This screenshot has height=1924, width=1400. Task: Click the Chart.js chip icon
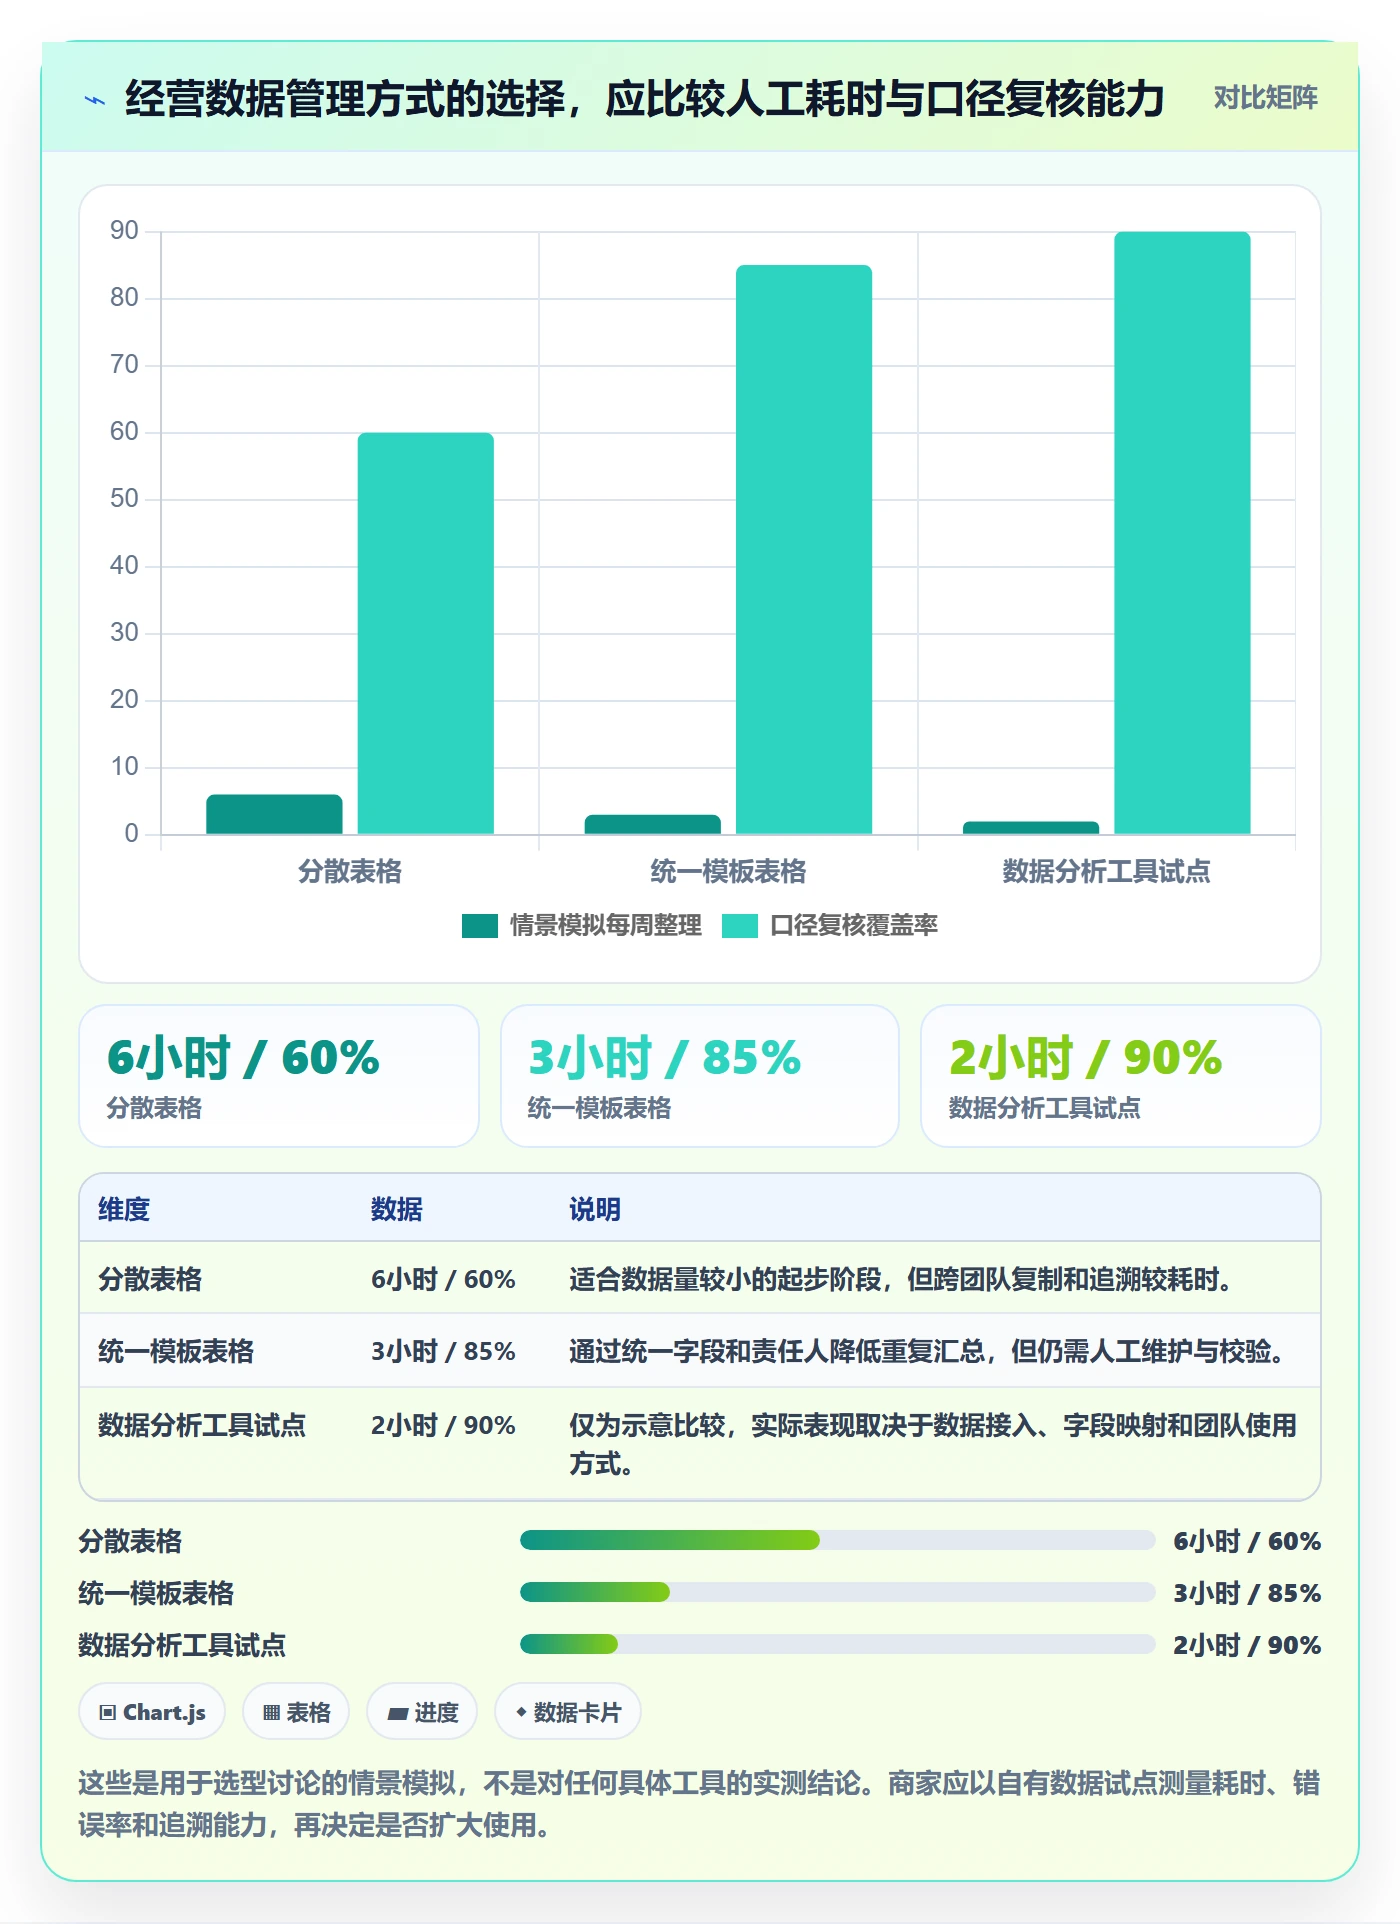(107, 1712)
